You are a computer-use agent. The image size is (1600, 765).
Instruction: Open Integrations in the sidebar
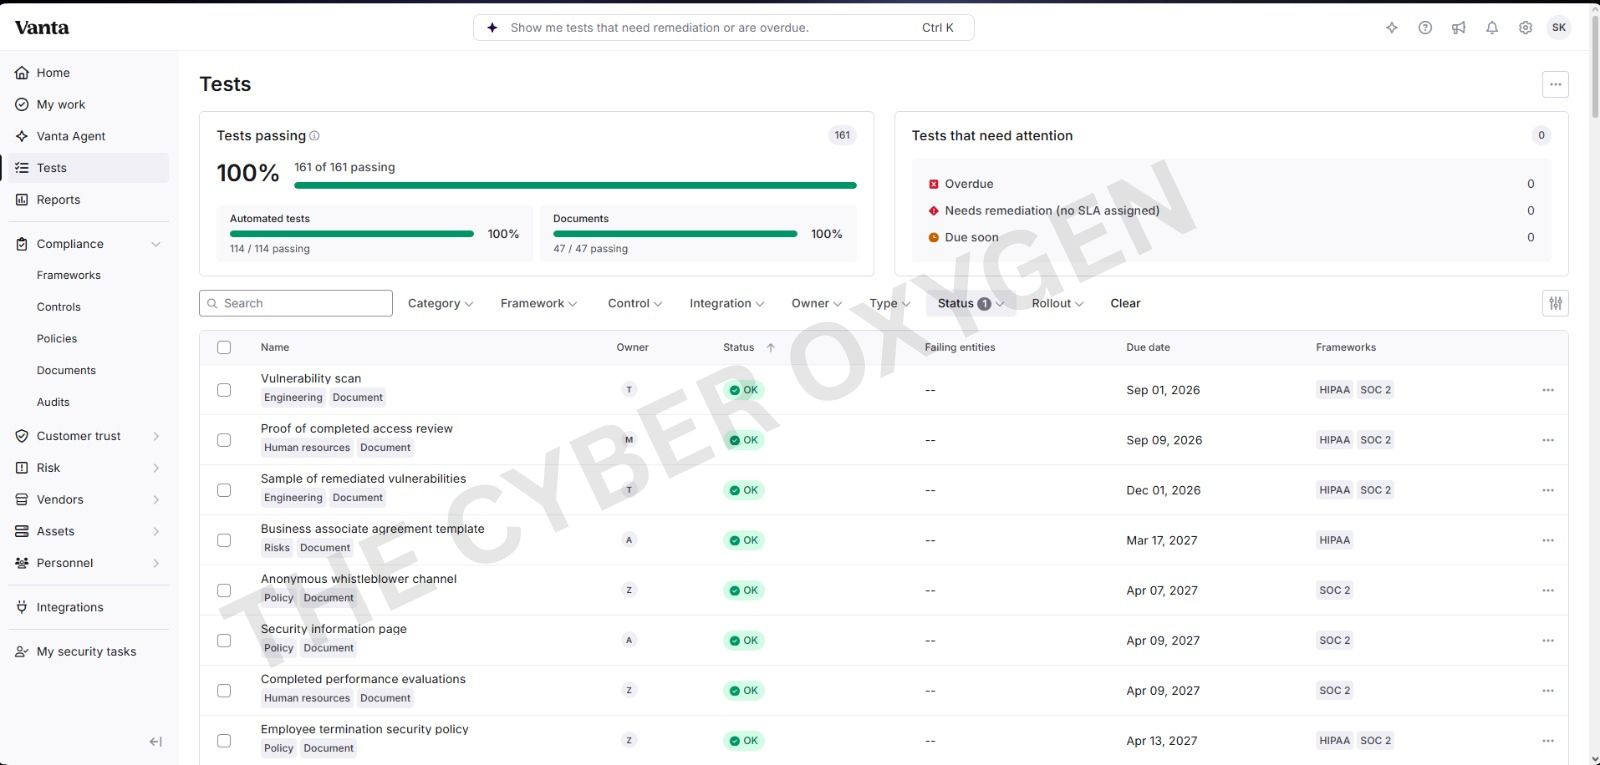tap(88, 607)
